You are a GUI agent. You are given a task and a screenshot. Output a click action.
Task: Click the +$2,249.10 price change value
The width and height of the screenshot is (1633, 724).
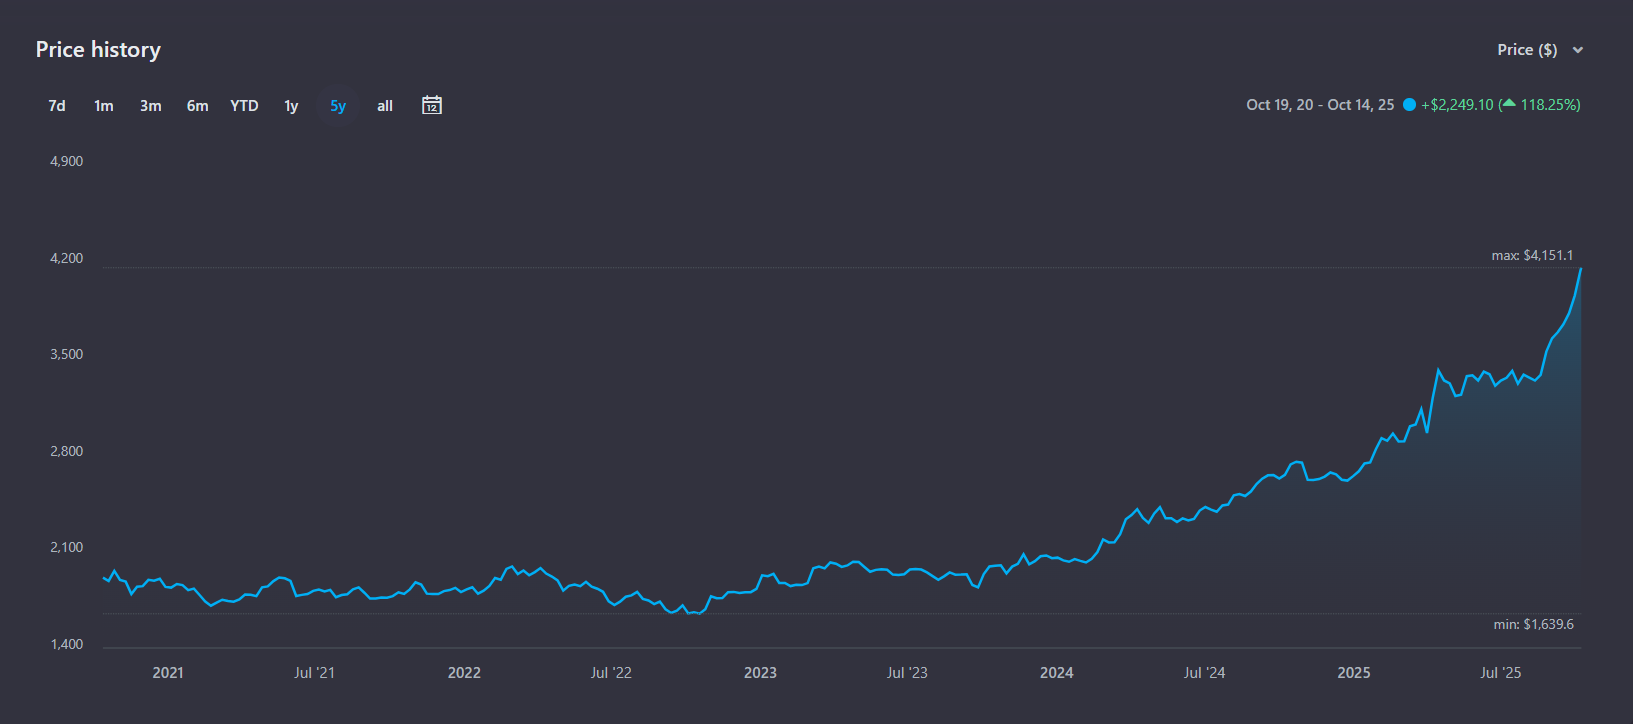point(1457,105)
